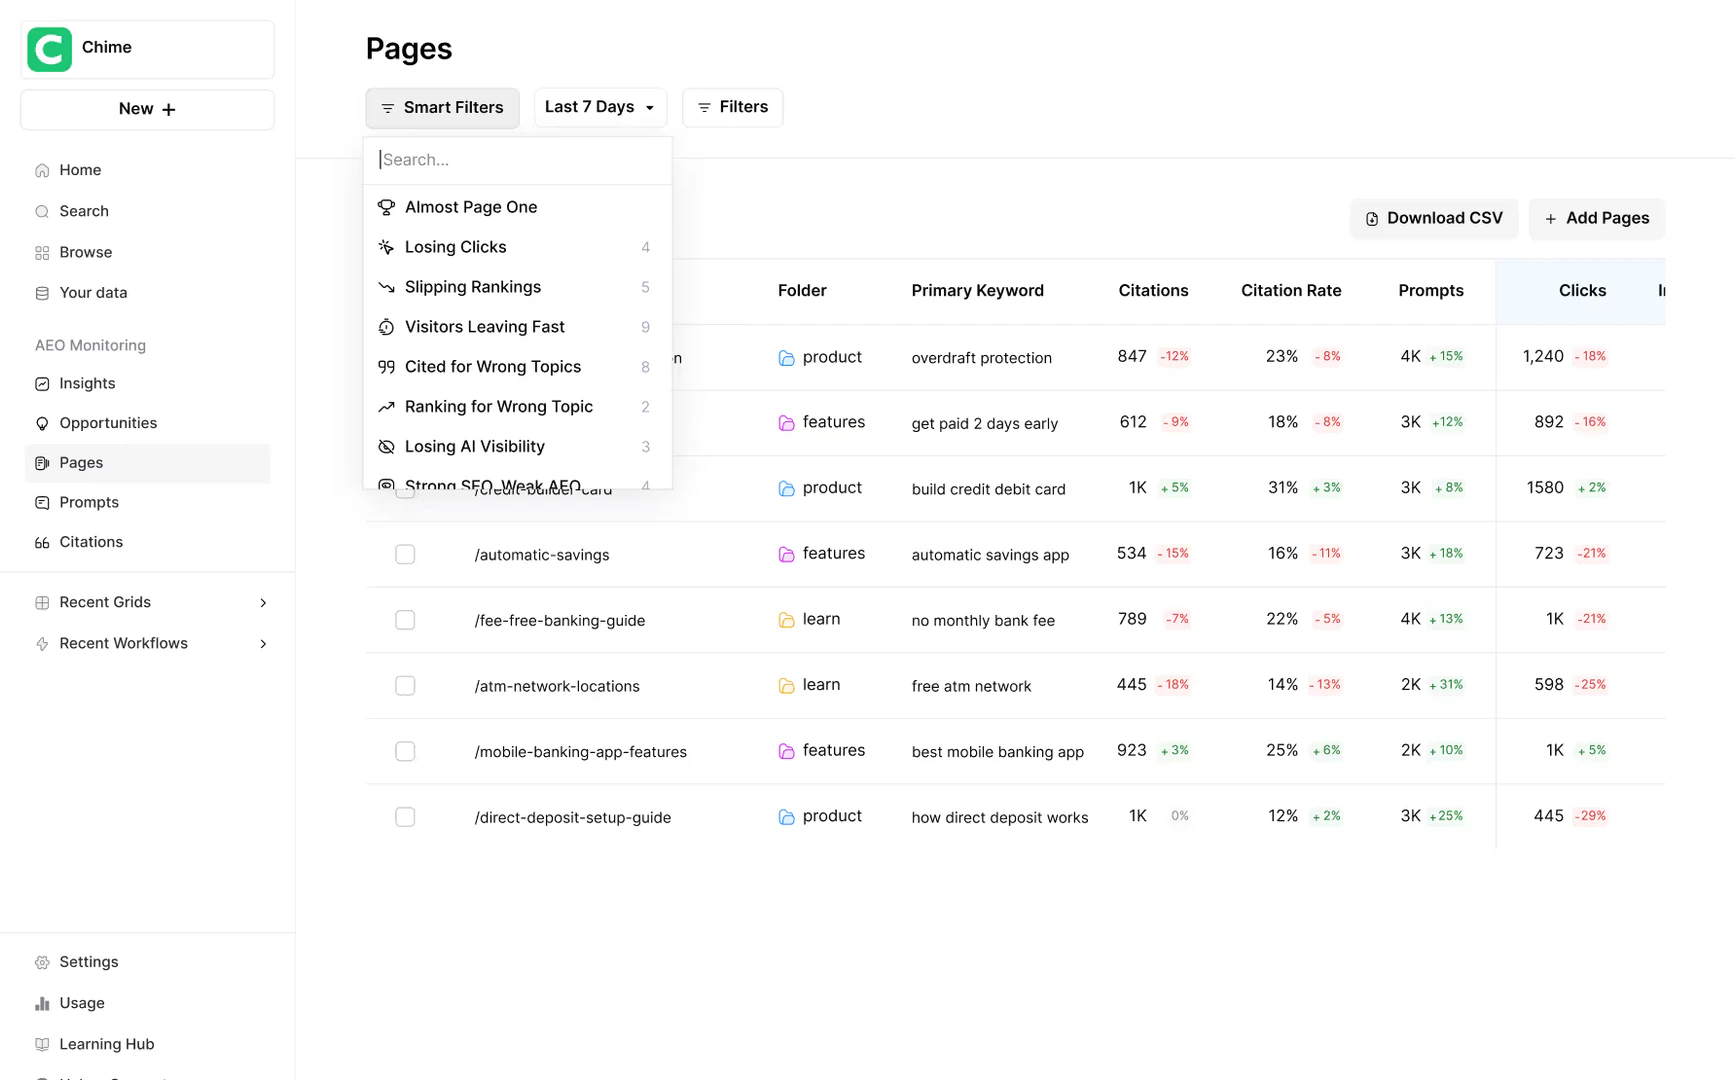
Task: Click the Browse grid icon
Action: (41, 252)
